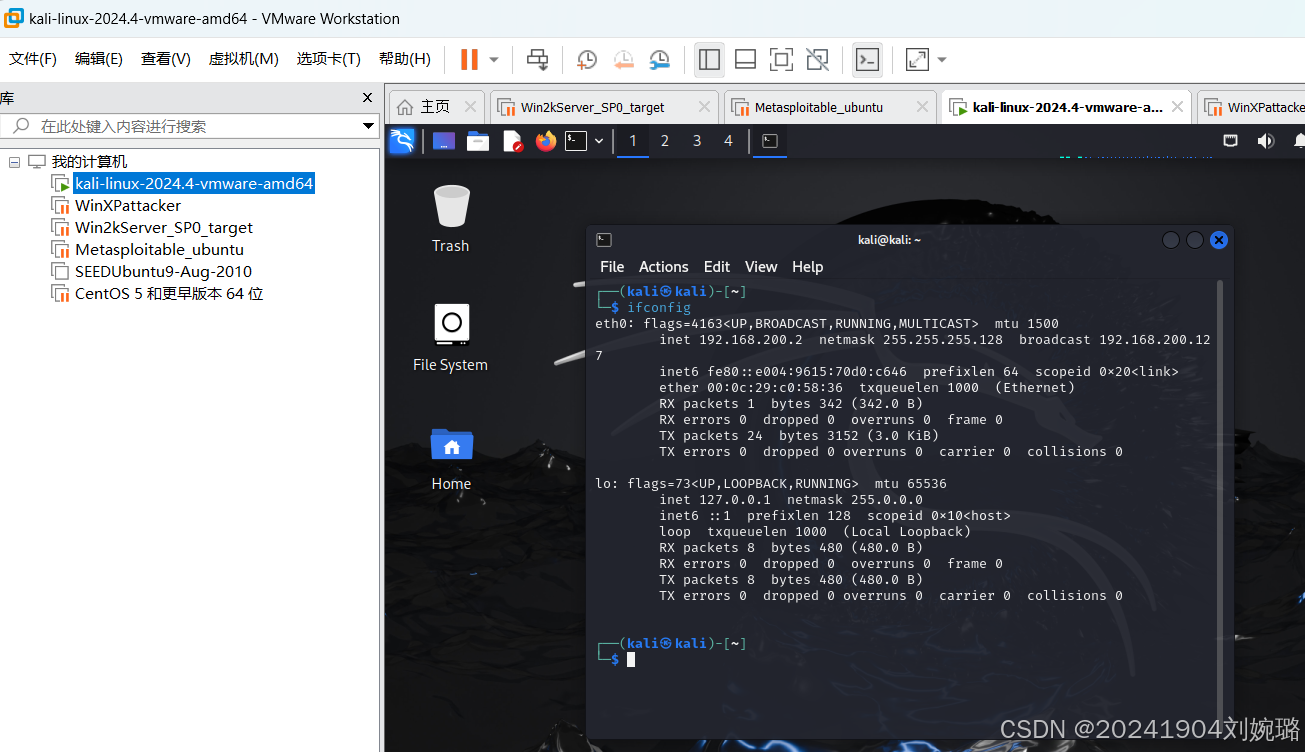Open the 编辑(E) menu
The image size is (1305, 752).
(99, 59)
